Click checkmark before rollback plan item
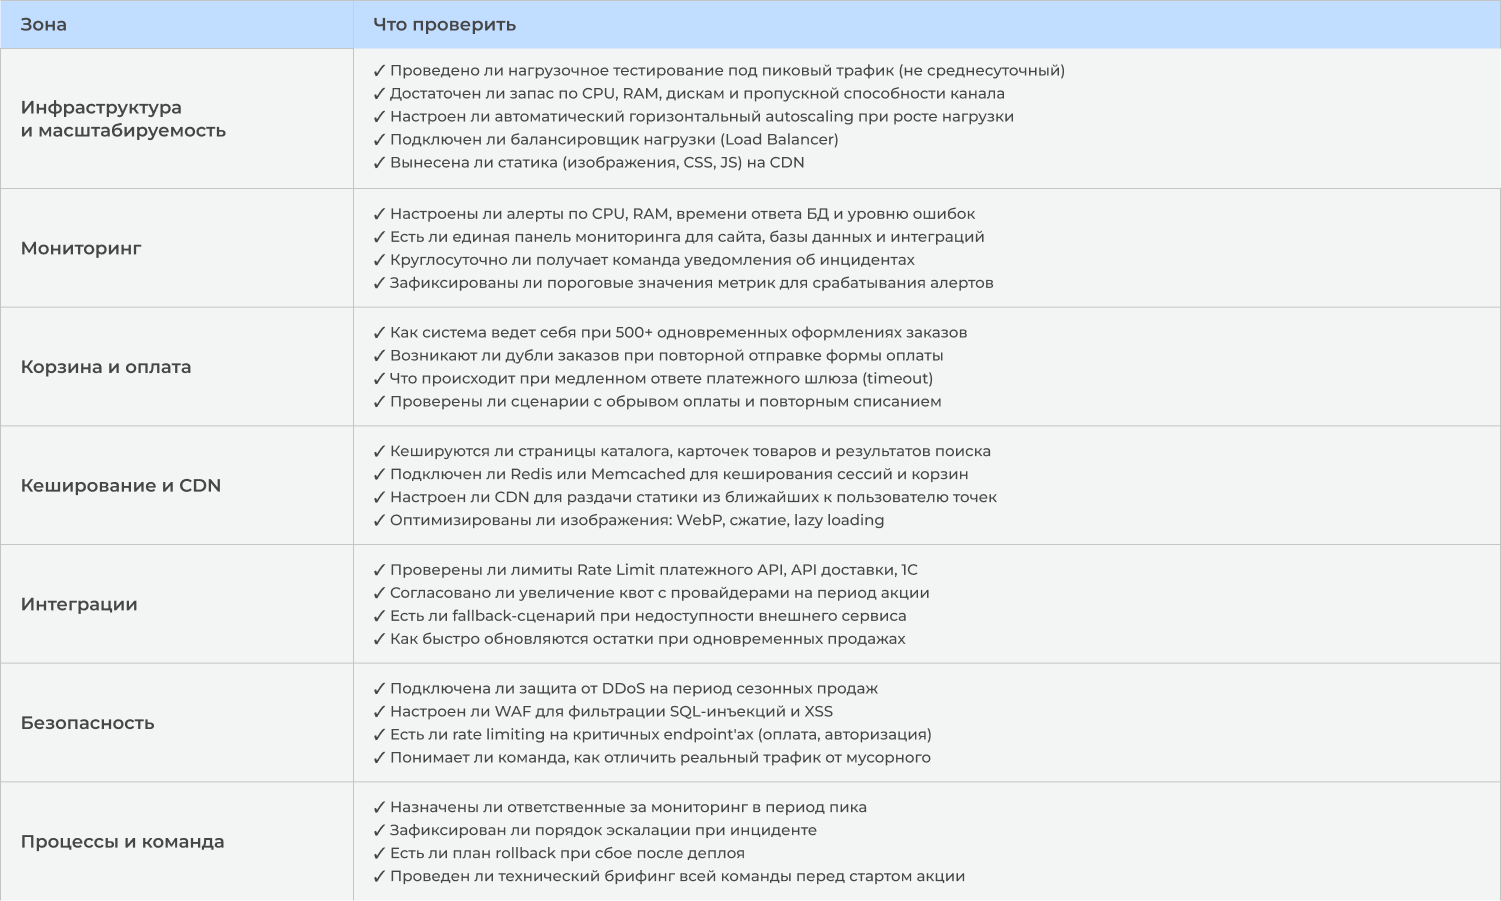Screen dimensions: 1501x901 tap(379, 854)
